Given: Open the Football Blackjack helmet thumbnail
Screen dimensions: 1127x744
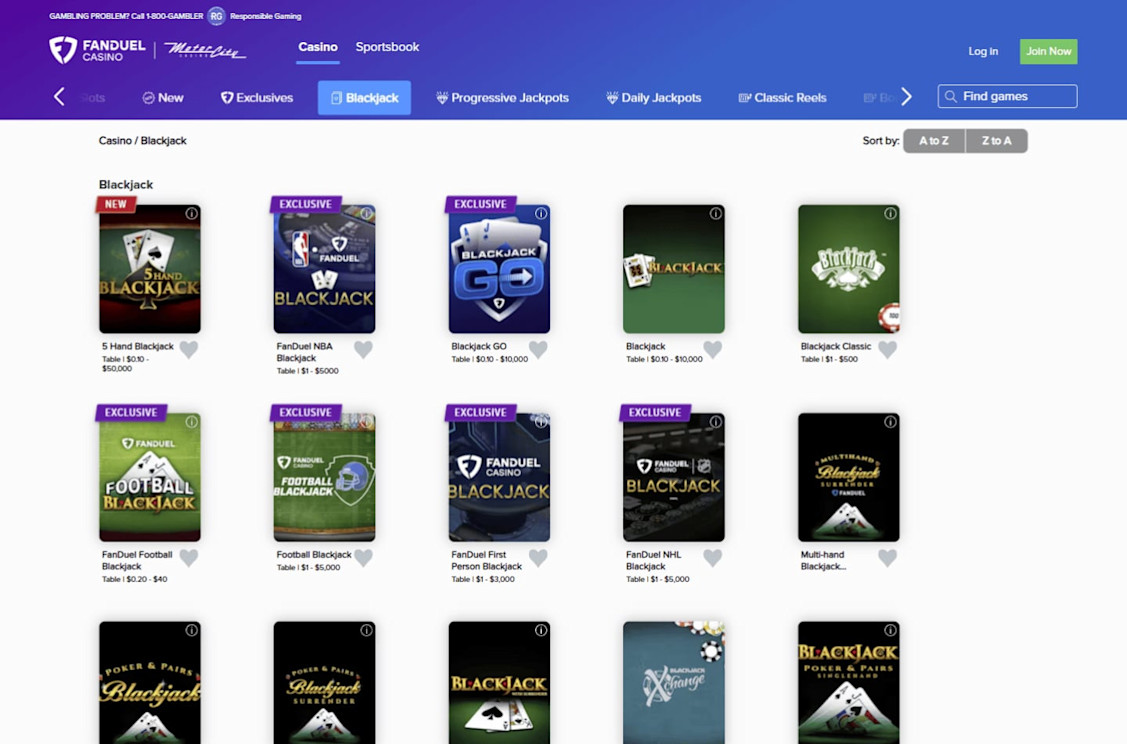Looking at the screenshot, I should tap(324, 477).
